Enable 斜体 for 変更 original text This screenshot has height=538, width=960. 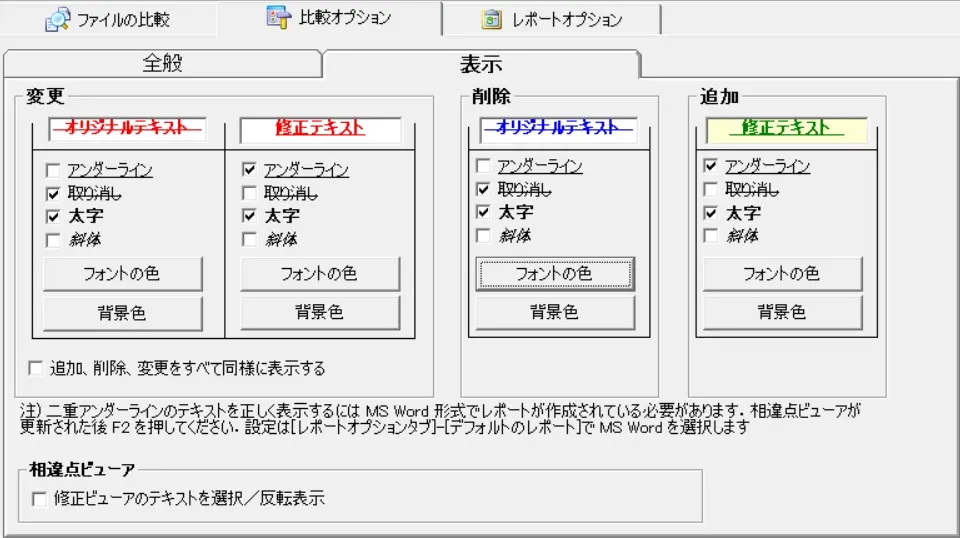click(53, 239)
